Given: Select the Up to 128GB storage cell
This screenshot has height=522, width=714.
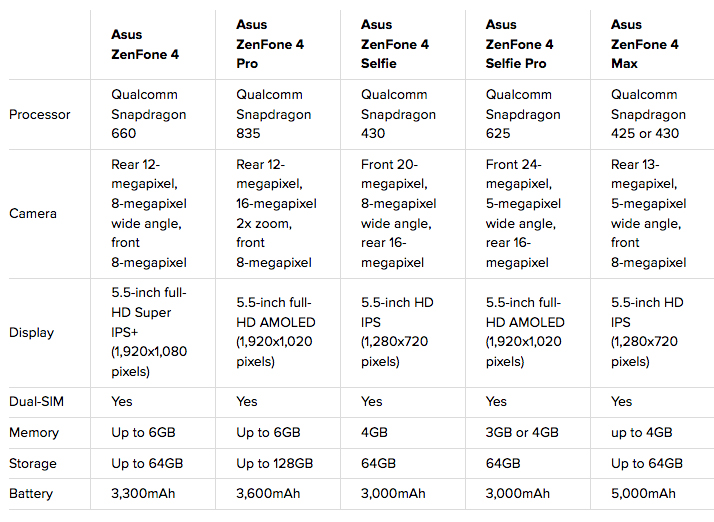Looking at the screenshot, I should coord(275,463).
